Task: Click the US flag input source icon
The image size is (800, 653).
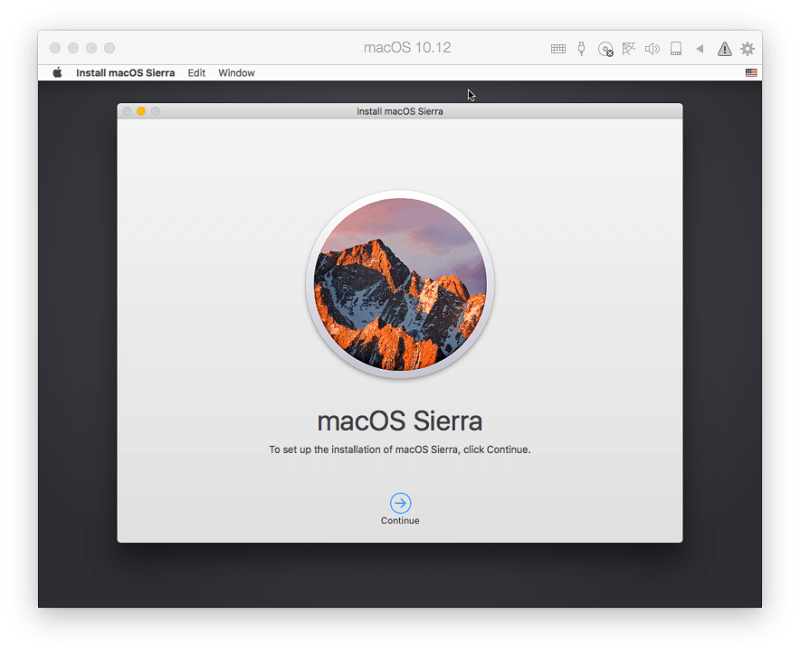Action: tap(751, 72)
